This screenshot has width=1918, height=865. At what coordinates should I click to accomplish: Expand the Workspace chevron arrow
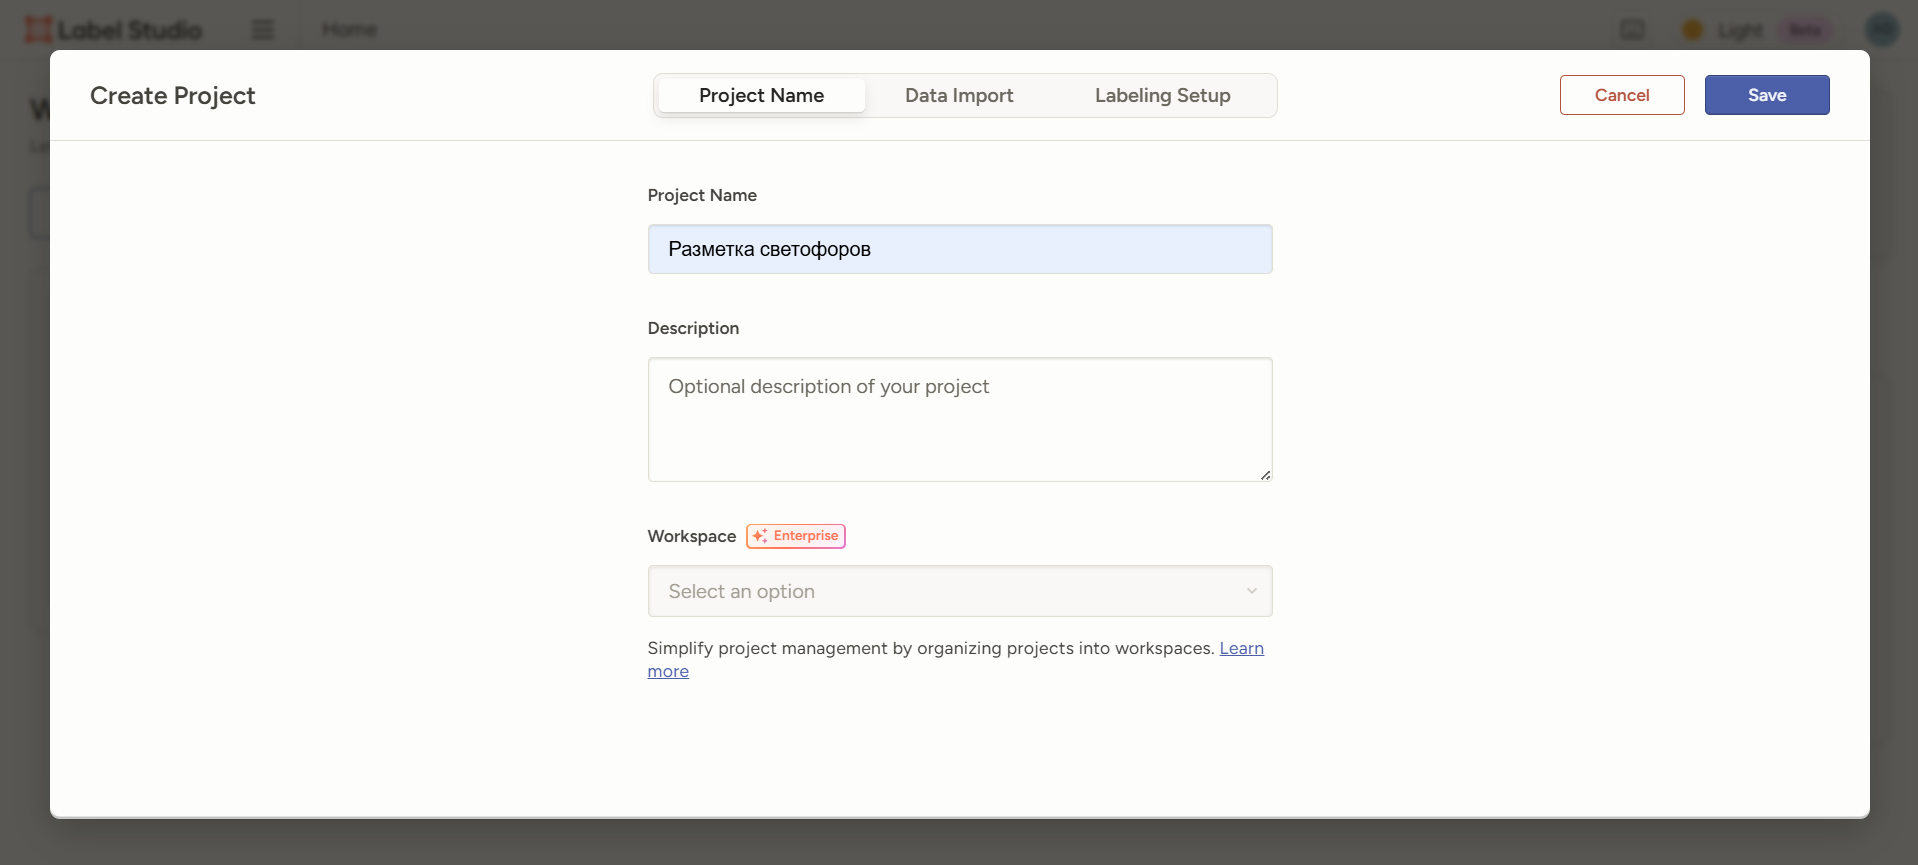[1251, 591]
